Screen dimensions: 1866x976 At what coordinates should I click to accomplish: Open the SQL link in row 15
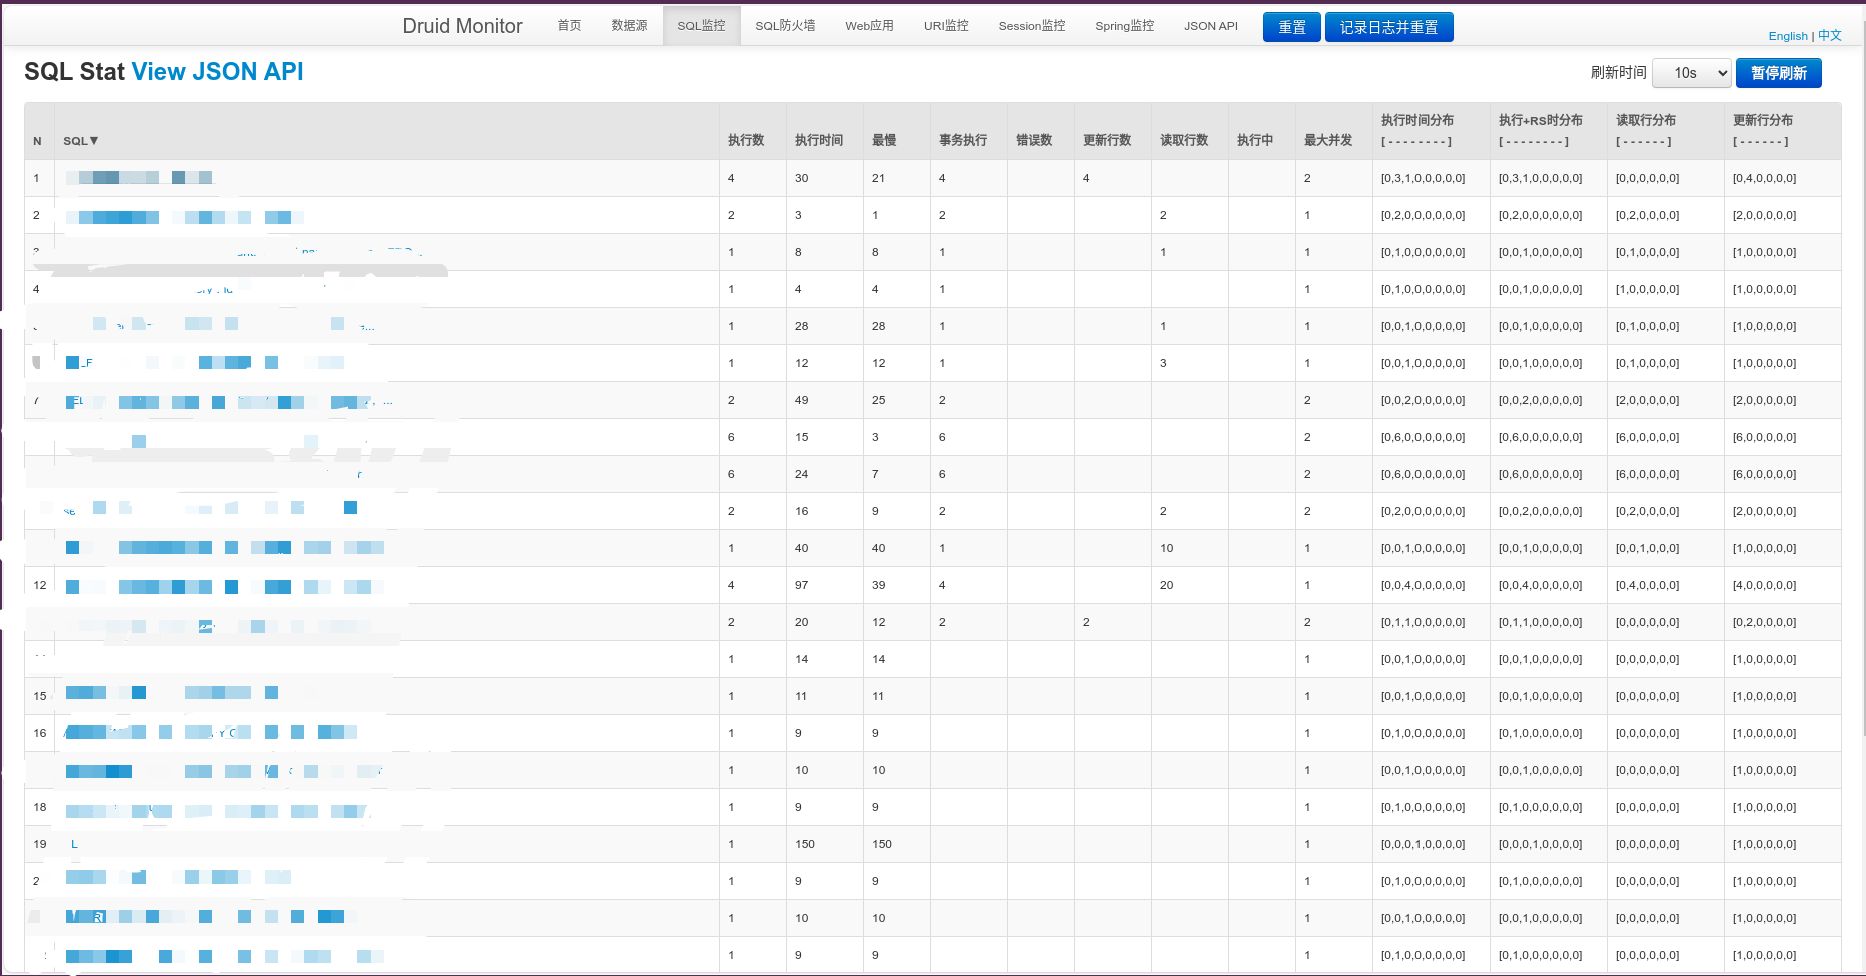[172, 693]
